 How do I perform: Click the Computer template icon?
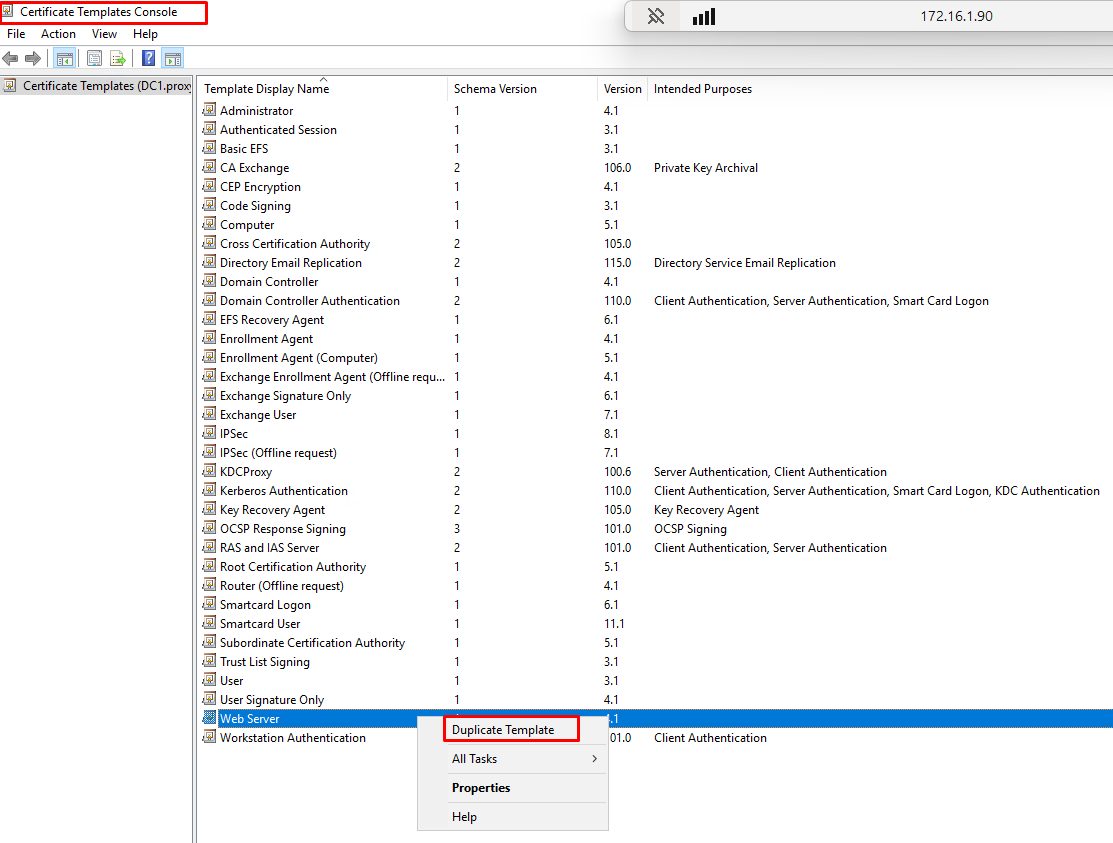coord(209,224)
